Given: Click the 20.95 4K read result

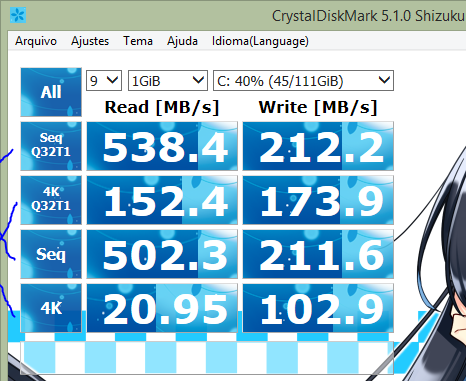Looking at the screenshot, I should click(162, 308).
